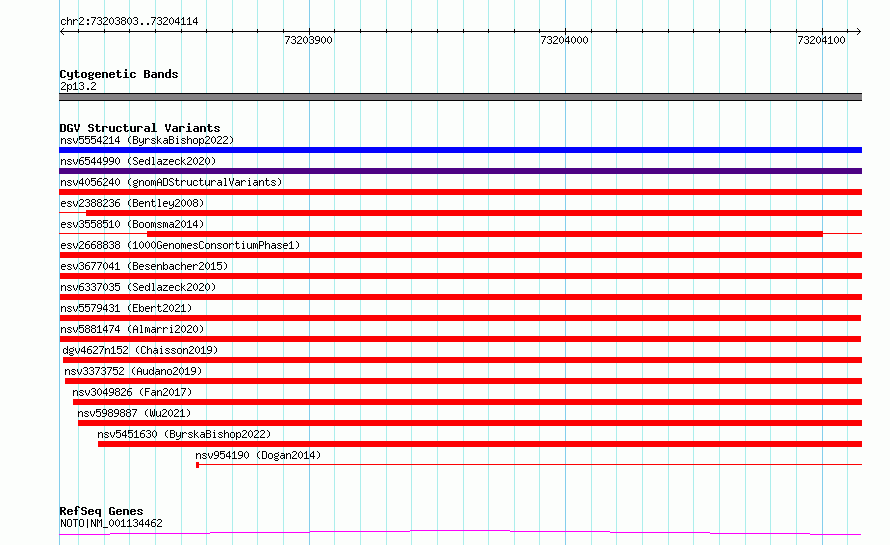Image resolution: width=890 pixels, height=545 pixels.
Task: Open nsv4056240 (gnomADStructuralVariants) variant
Action: 171,182
